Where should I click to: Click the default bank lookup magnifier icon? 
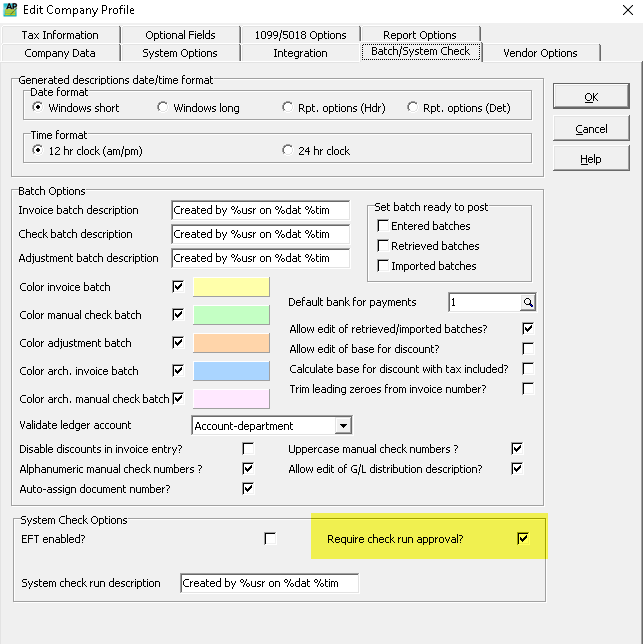528,302
